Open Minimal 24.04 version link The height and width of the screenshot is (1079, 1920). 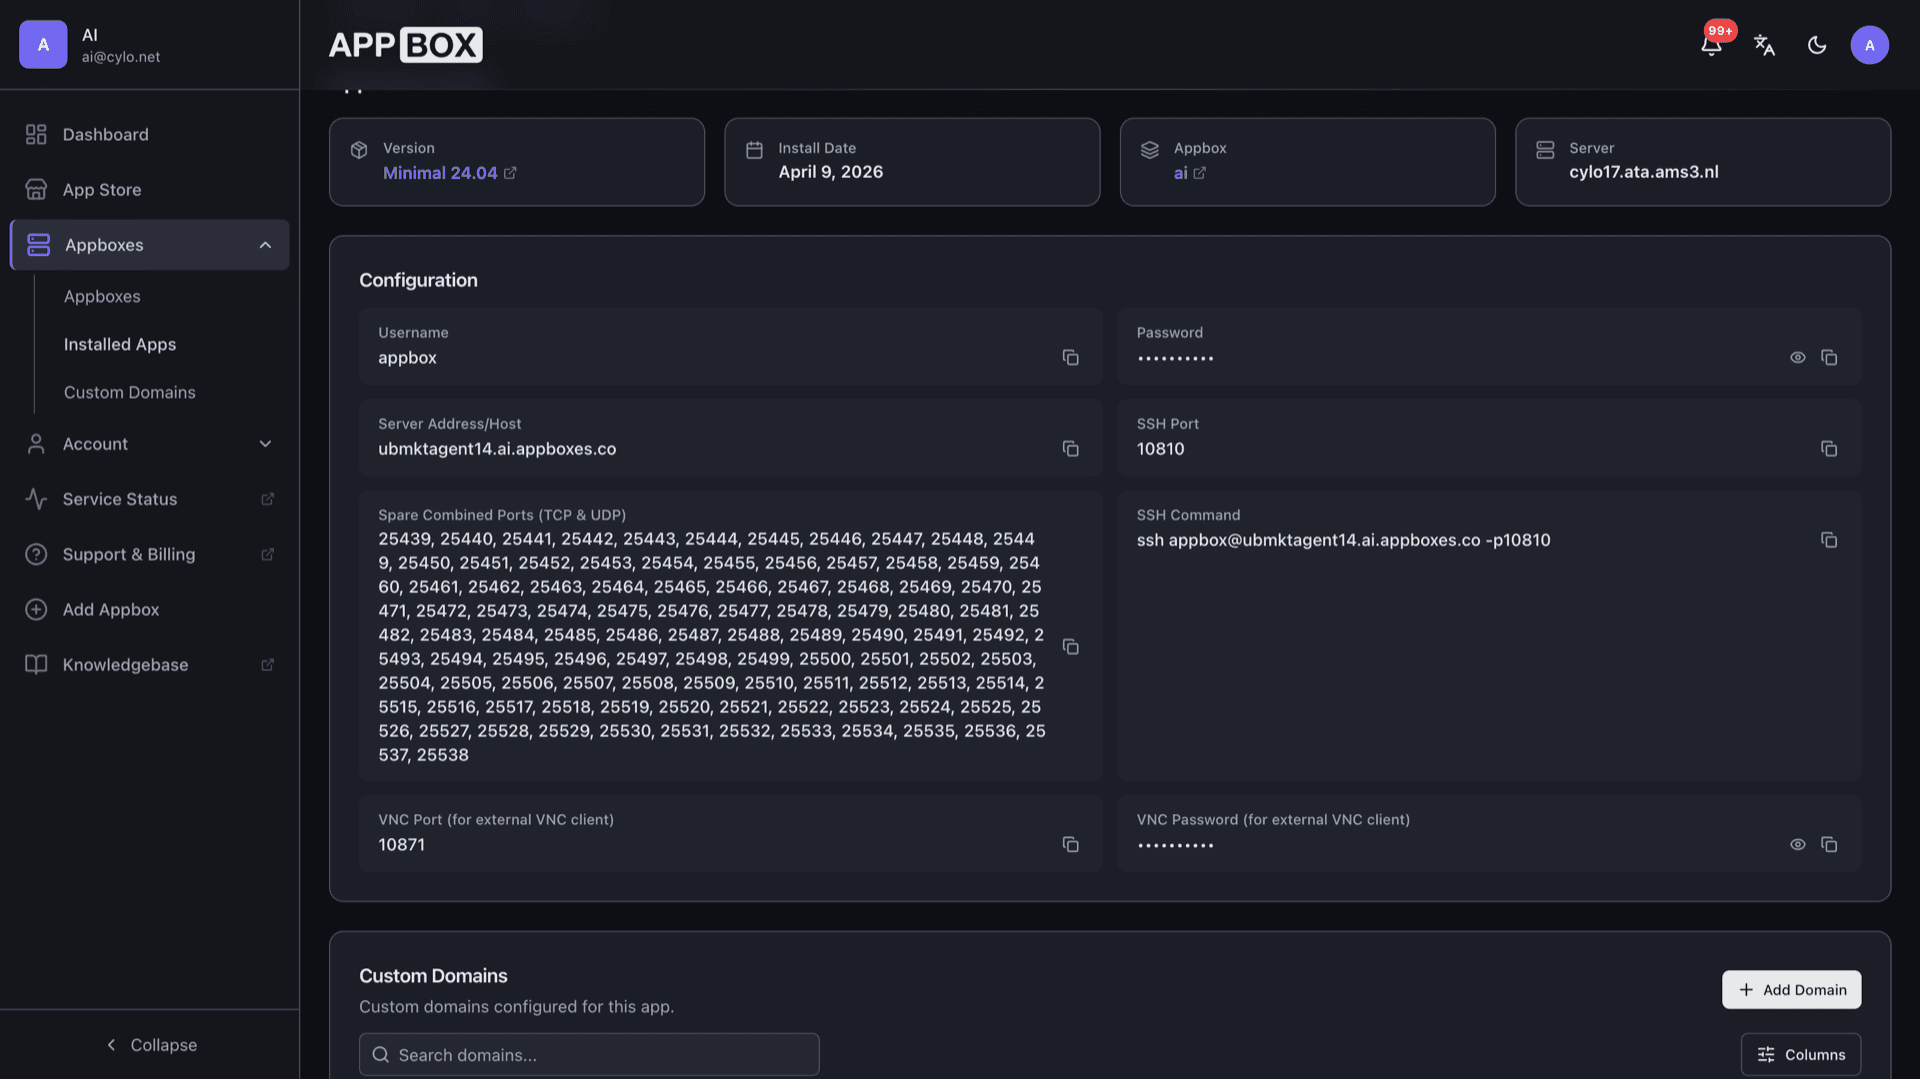(440, 172)
